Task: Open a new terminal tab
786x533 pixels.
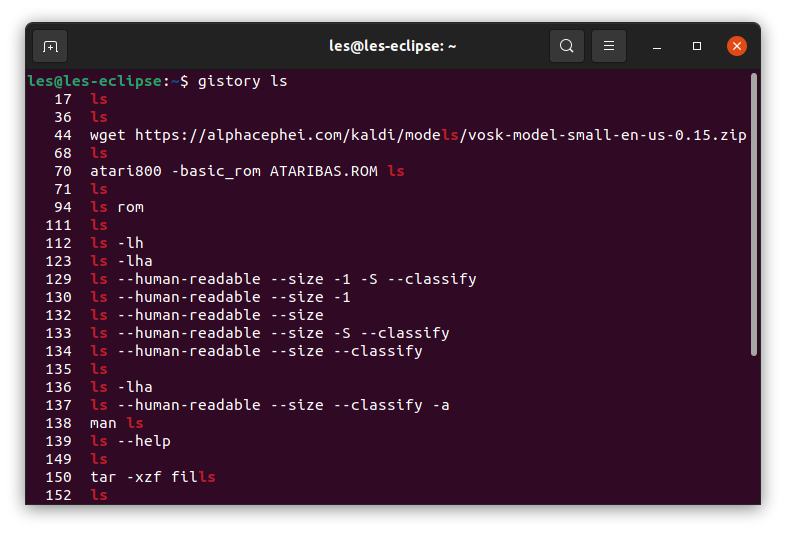Action: click(x=50, y=46)
